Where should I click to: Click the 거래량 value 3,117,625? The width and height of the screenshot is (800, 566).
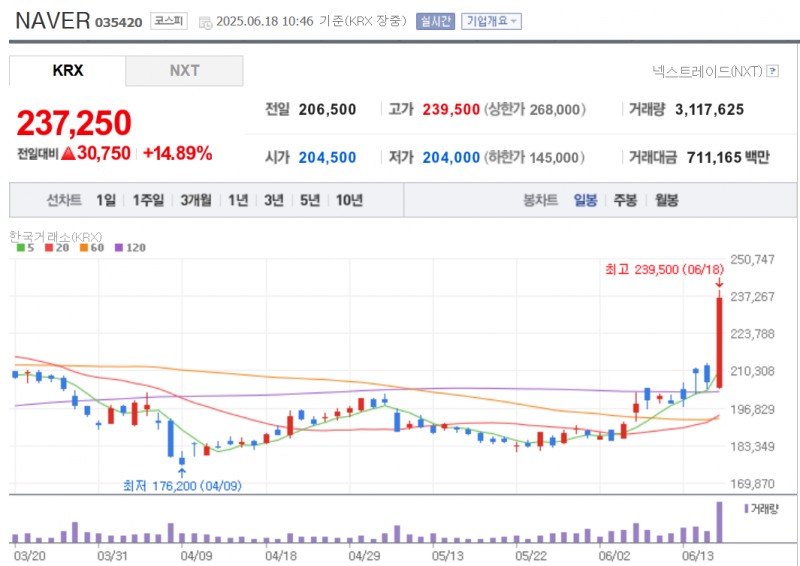[x=709, y=110]
